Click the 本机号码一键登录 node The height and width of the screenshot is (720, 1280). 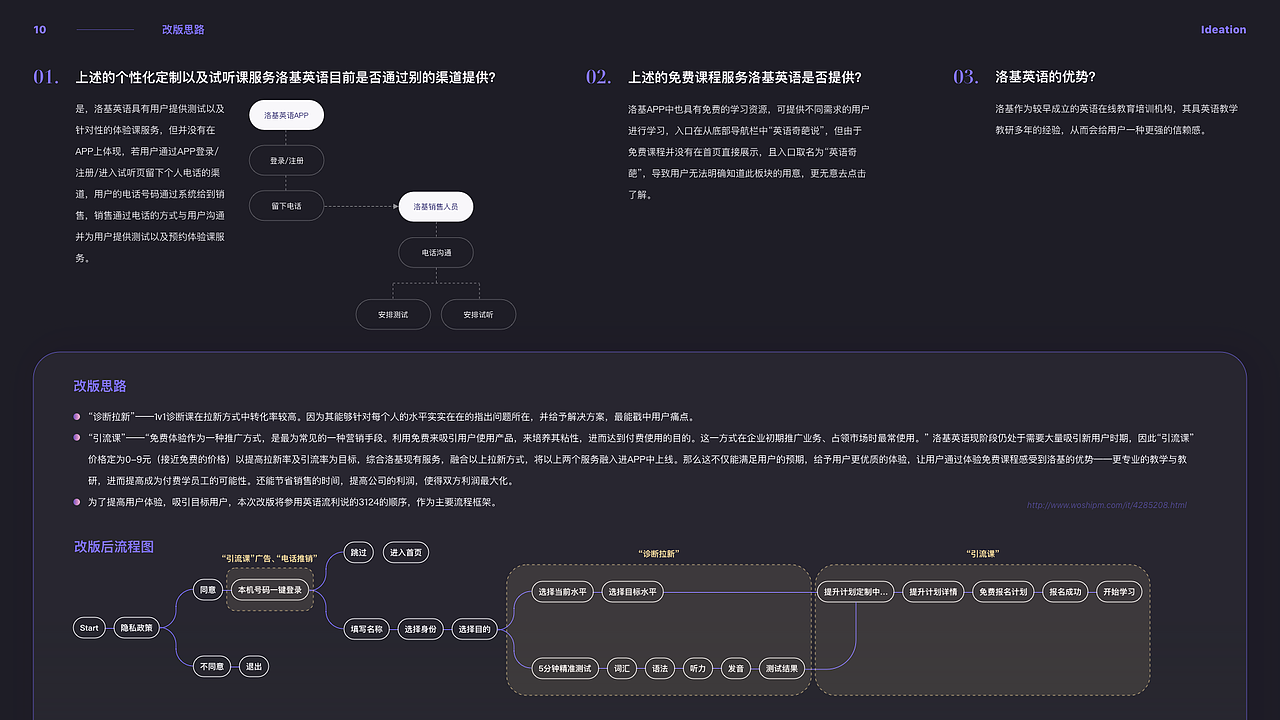269,590
